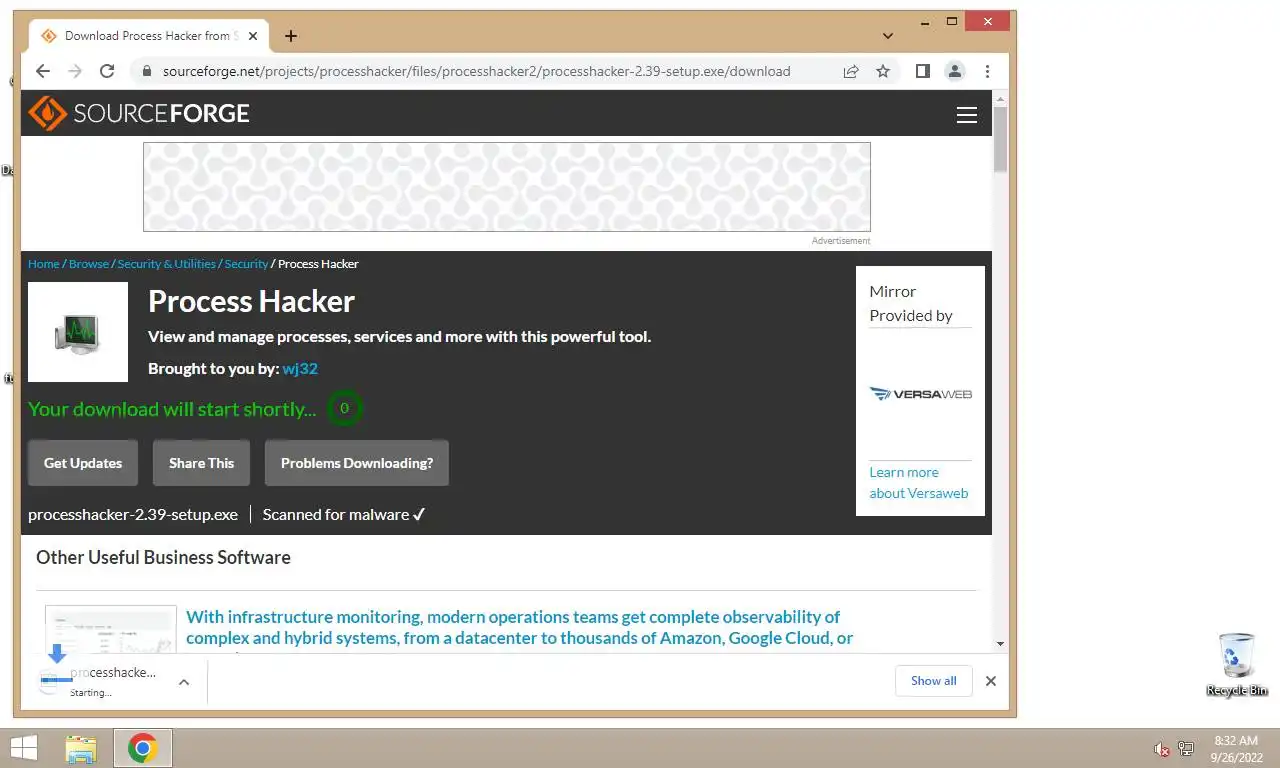Click the download countdown circle

click(344, 408)
